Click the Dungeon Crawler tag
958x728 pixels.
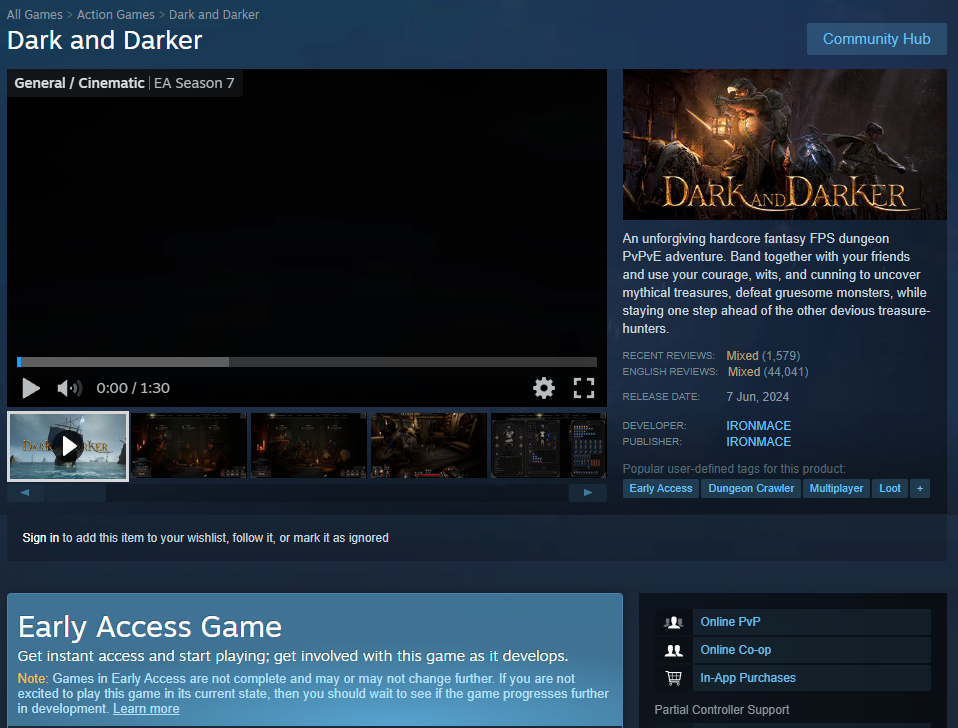[x=751, y=489]
